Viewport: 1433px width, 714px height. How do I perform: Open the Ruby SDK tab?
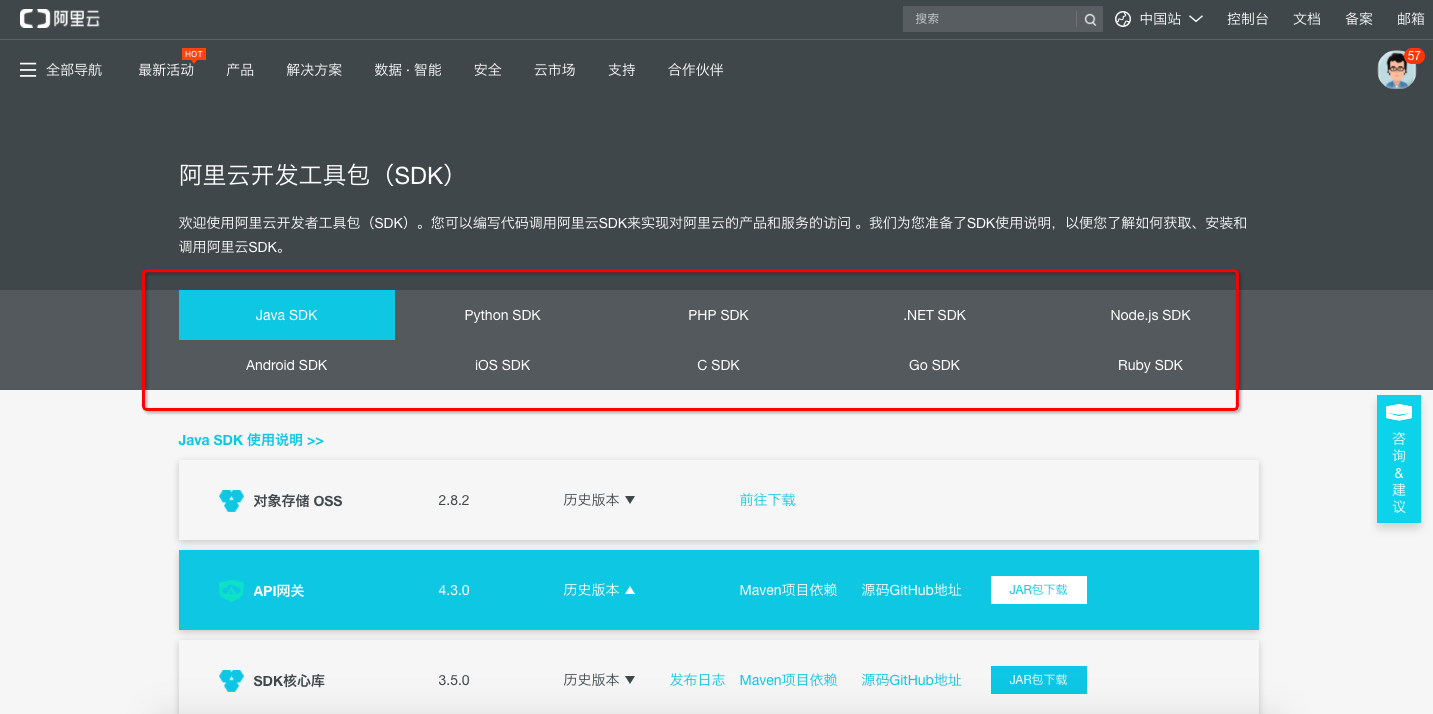1151,365
